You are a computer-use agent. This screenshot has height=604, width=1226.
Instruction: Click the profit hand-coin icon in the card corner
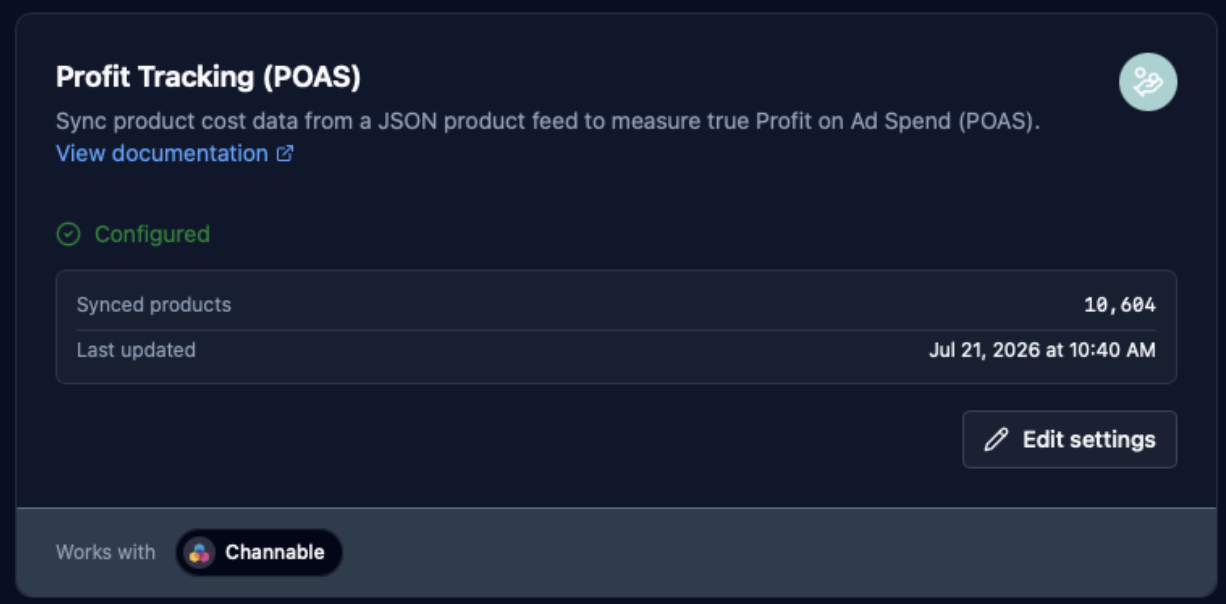(1147, 82)
